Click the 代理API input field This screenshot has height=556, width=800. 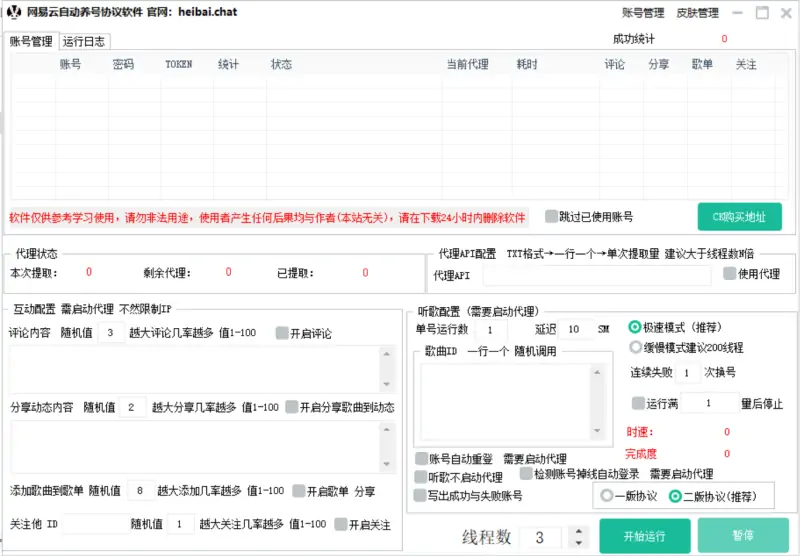pyautogui.click(x=597, y=276)
